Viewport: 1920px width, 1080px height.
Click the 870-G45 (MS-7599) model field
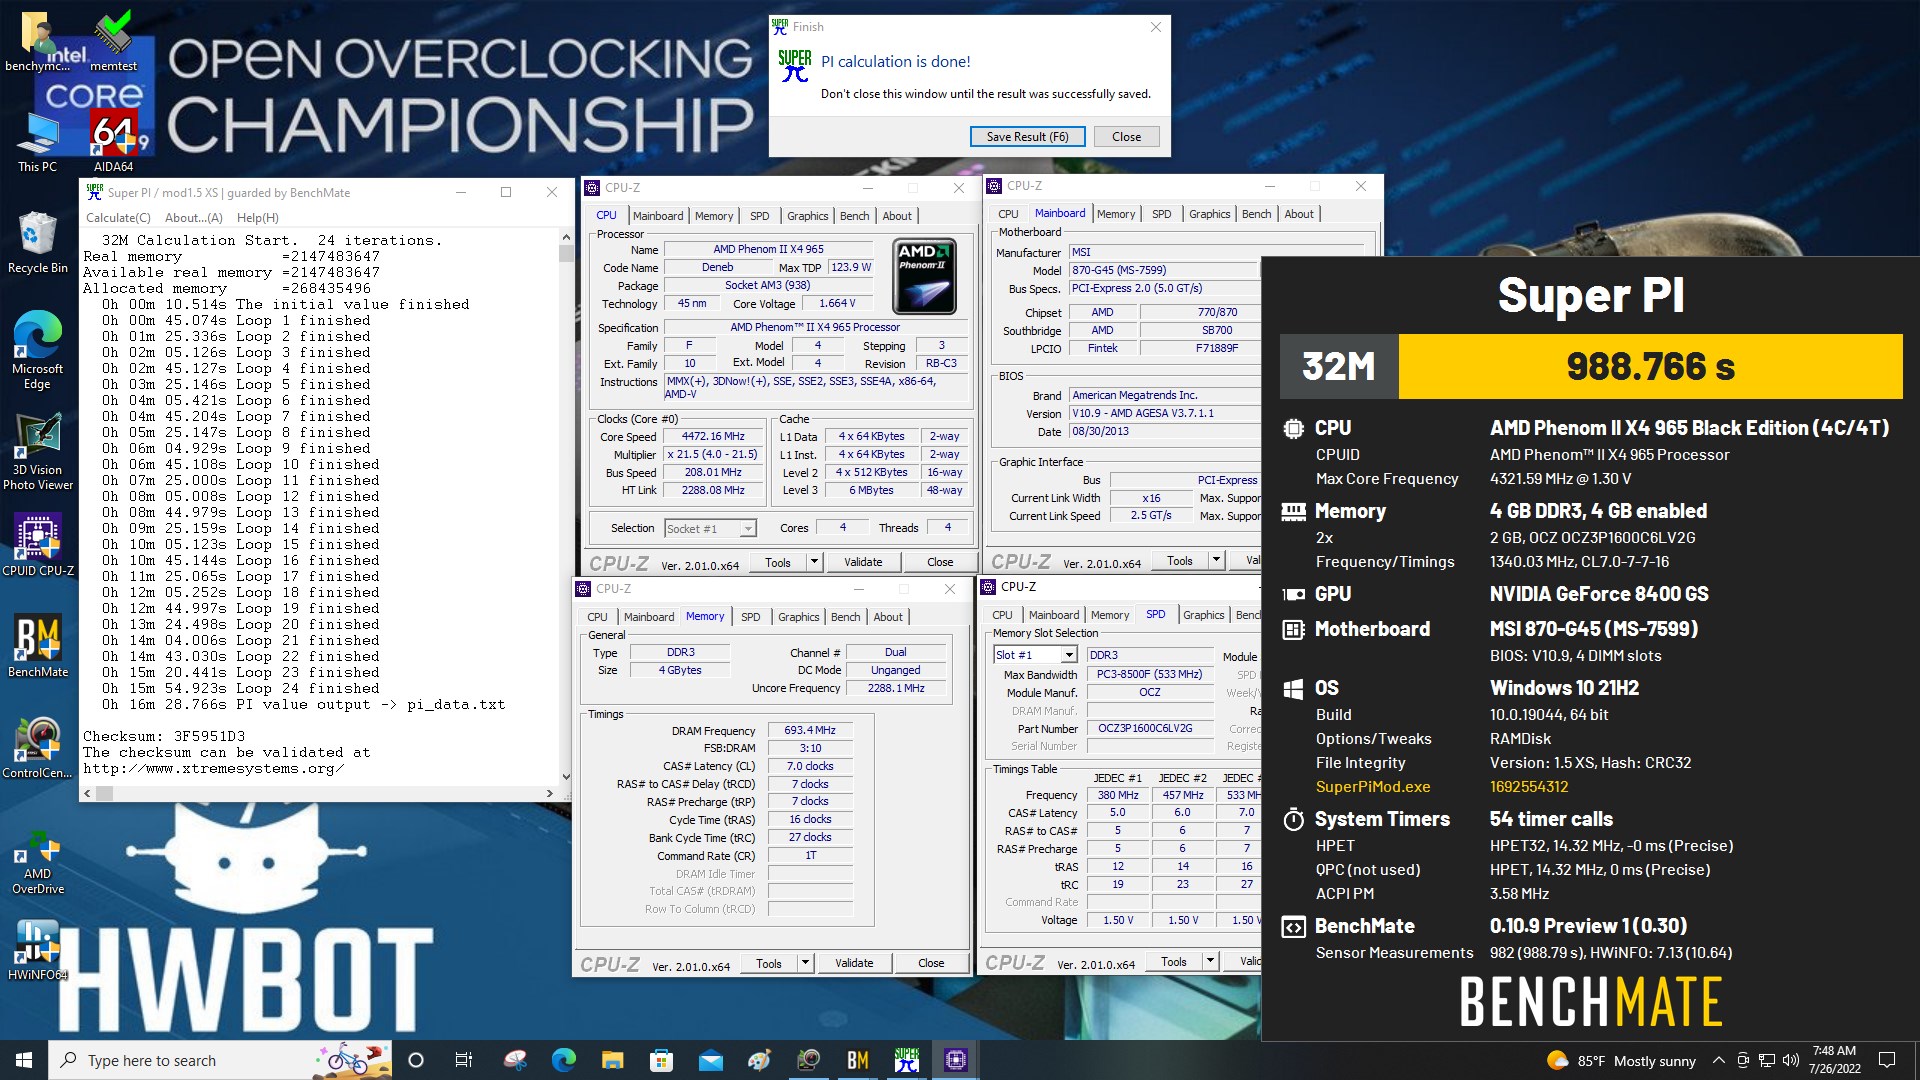(x=1163, y=270)
